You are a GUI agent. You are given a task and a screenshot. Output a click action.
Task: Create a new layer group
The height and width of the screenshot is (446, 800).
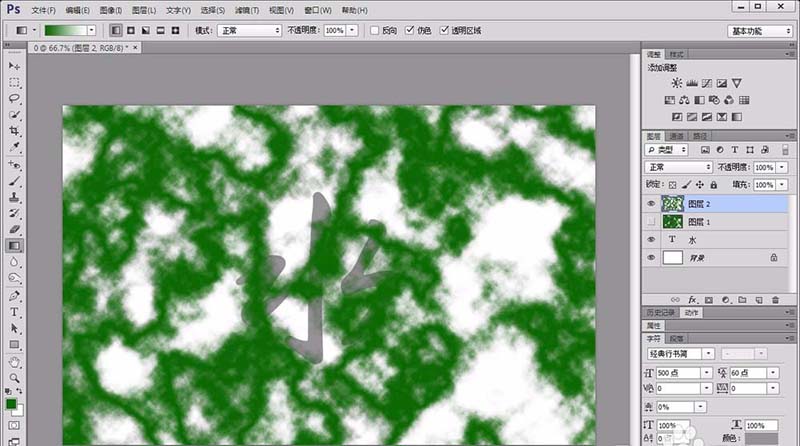coord(742,300)
